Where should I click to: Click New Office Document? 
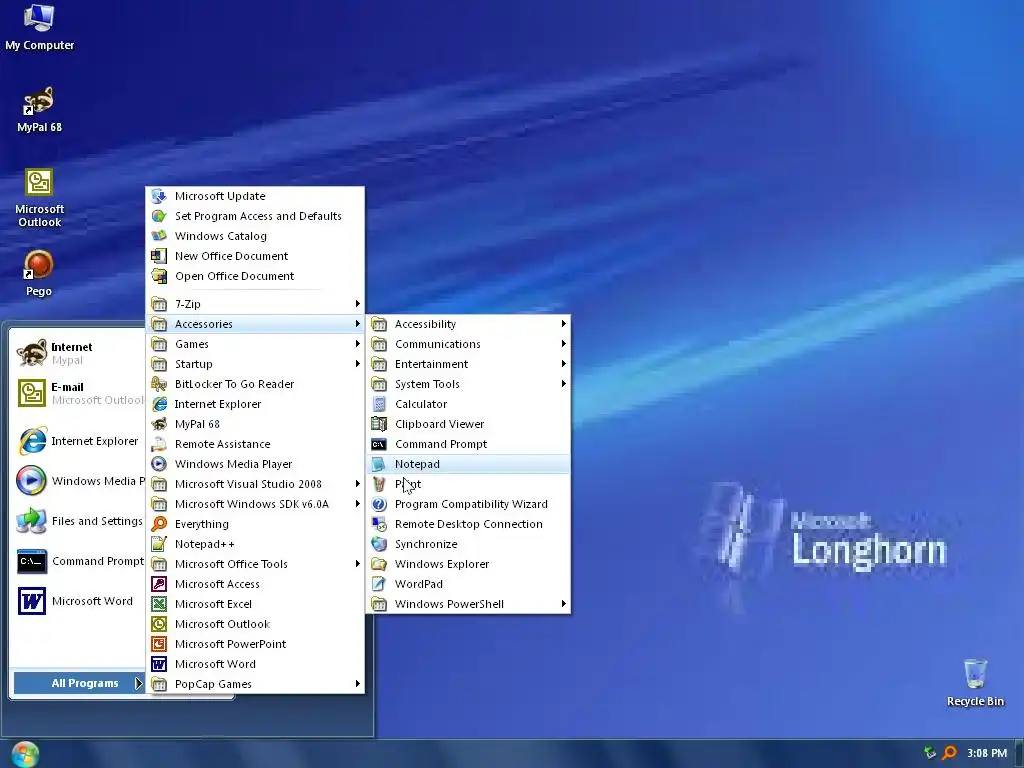click(255, 256)
